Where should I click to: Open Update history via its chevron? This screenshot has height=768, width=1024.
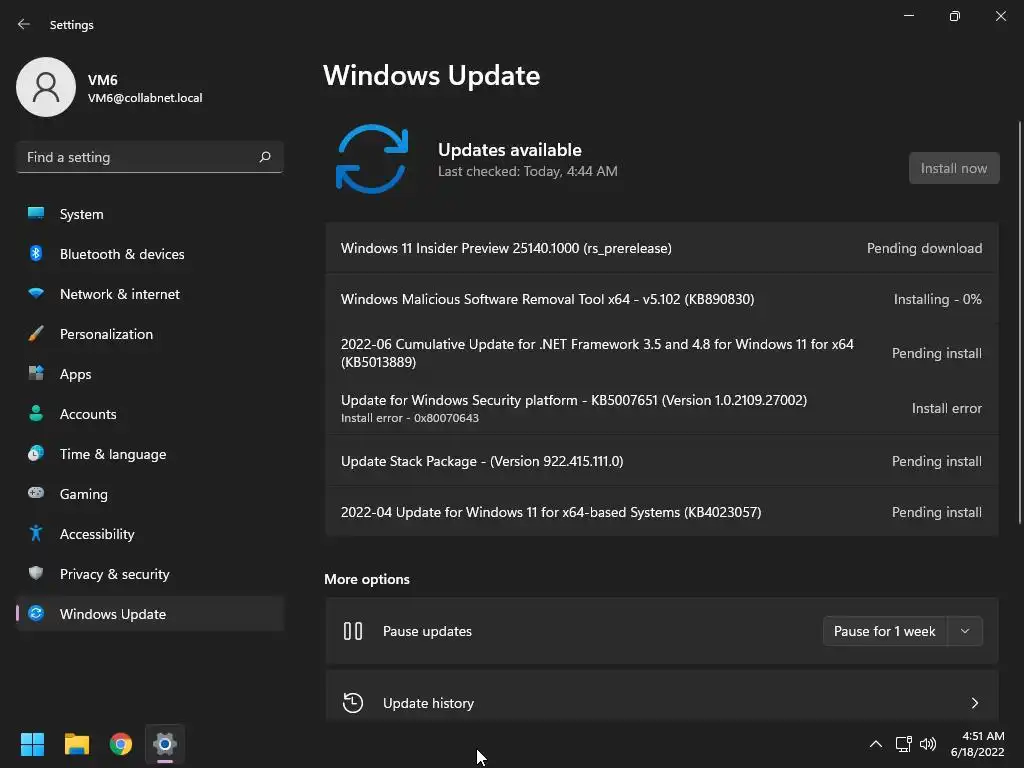pyautogui.click(x=975, y=703)
